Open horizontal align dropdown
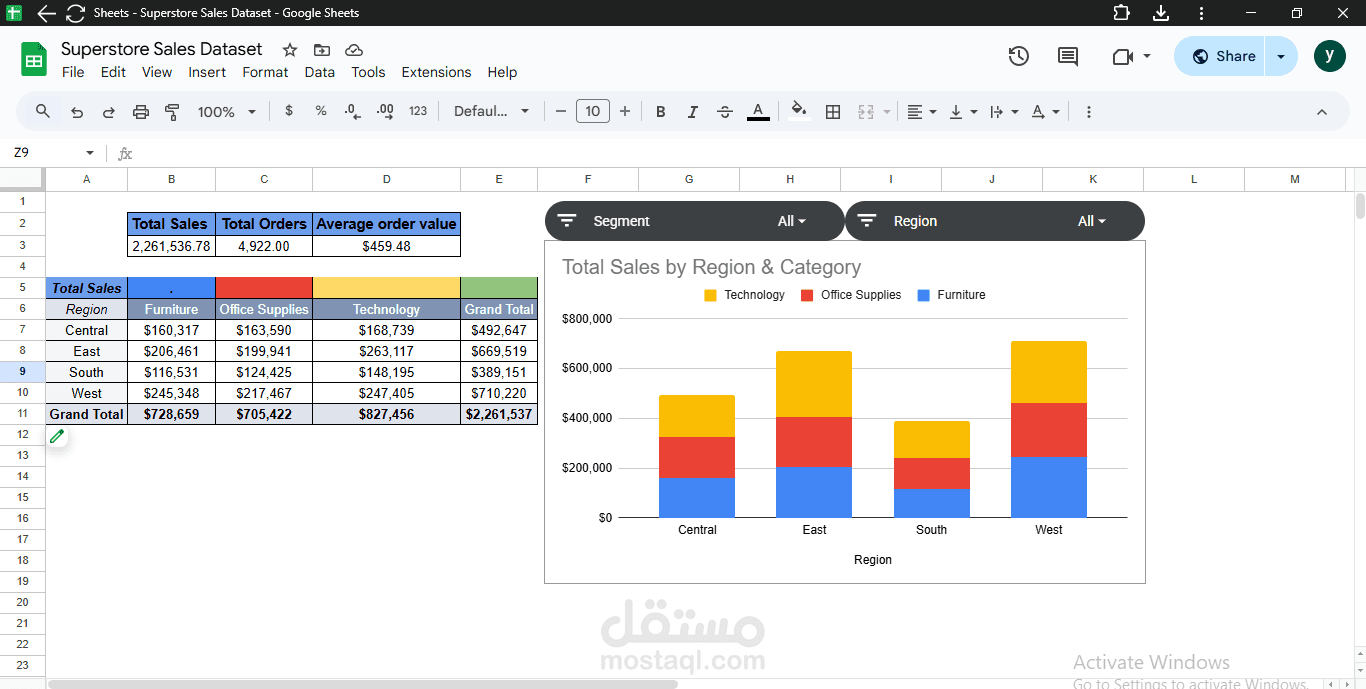 pos(921,112)
